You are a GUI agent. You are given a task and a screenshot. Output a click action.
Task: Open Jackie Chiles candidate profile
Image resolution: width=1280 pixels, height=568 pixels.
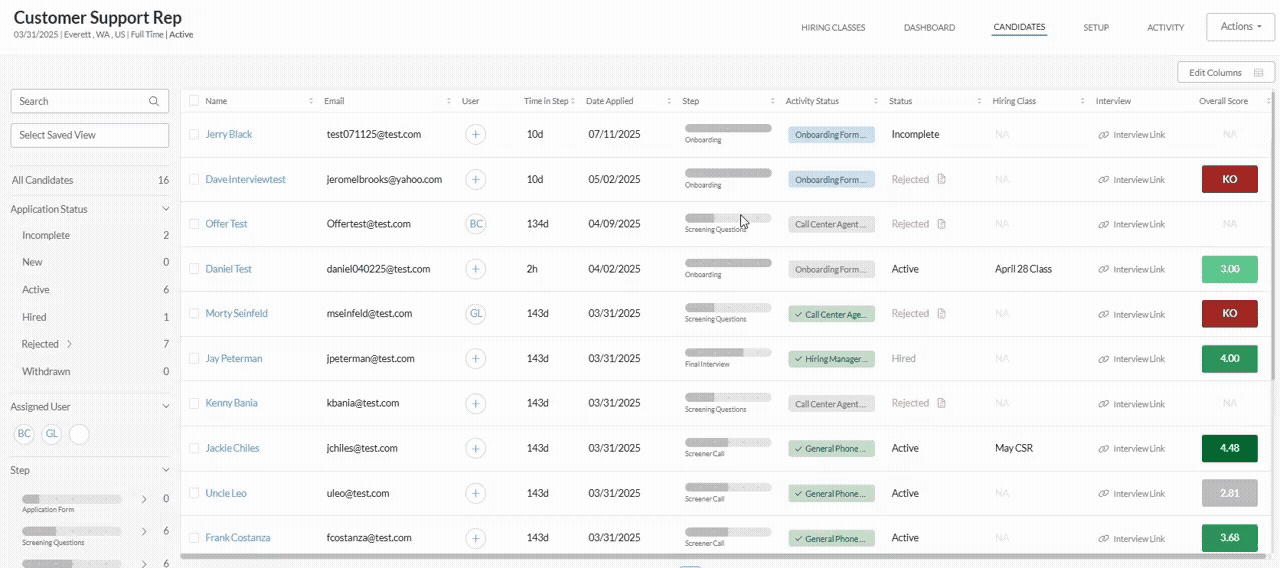[232, 448]
